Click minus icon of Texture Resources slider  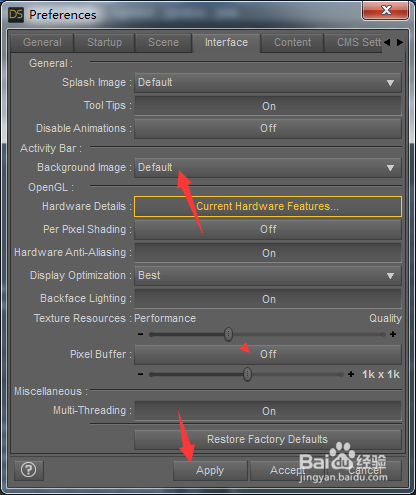(140, 334)
